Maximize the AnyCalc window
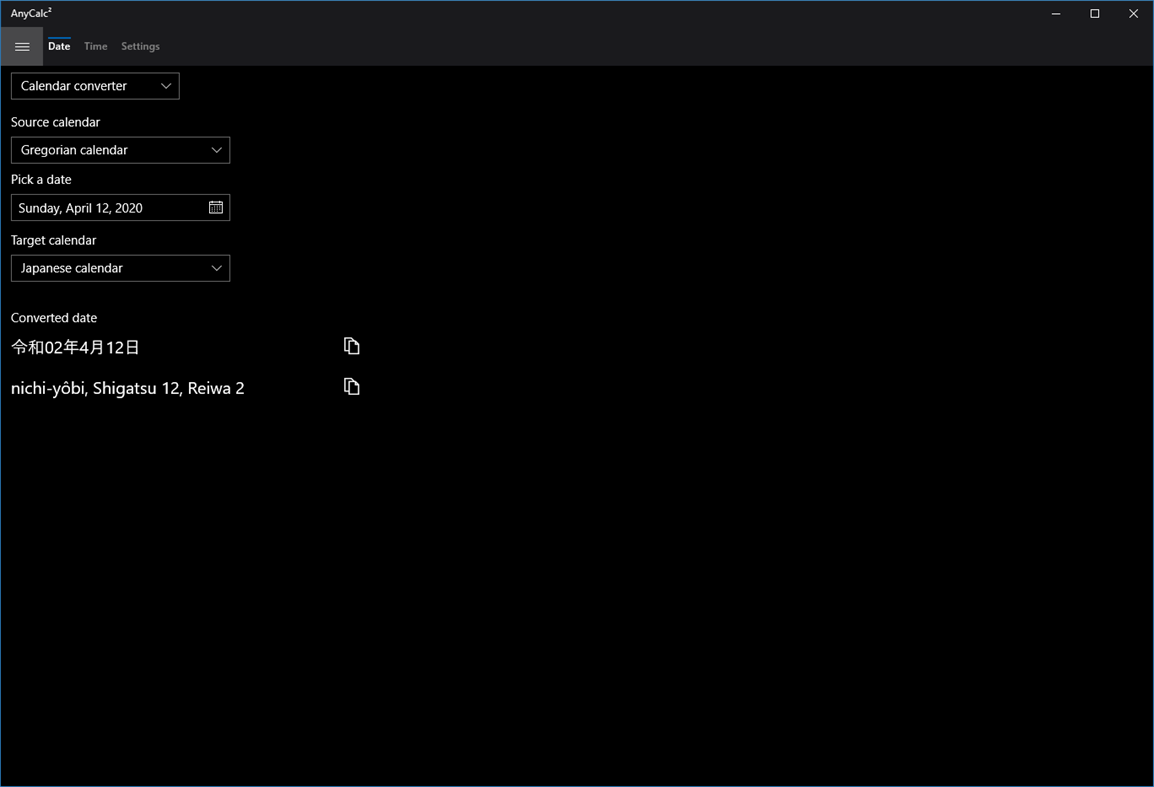The width and height of the screenshot is (1154, 787). (x=1094, y=13)
